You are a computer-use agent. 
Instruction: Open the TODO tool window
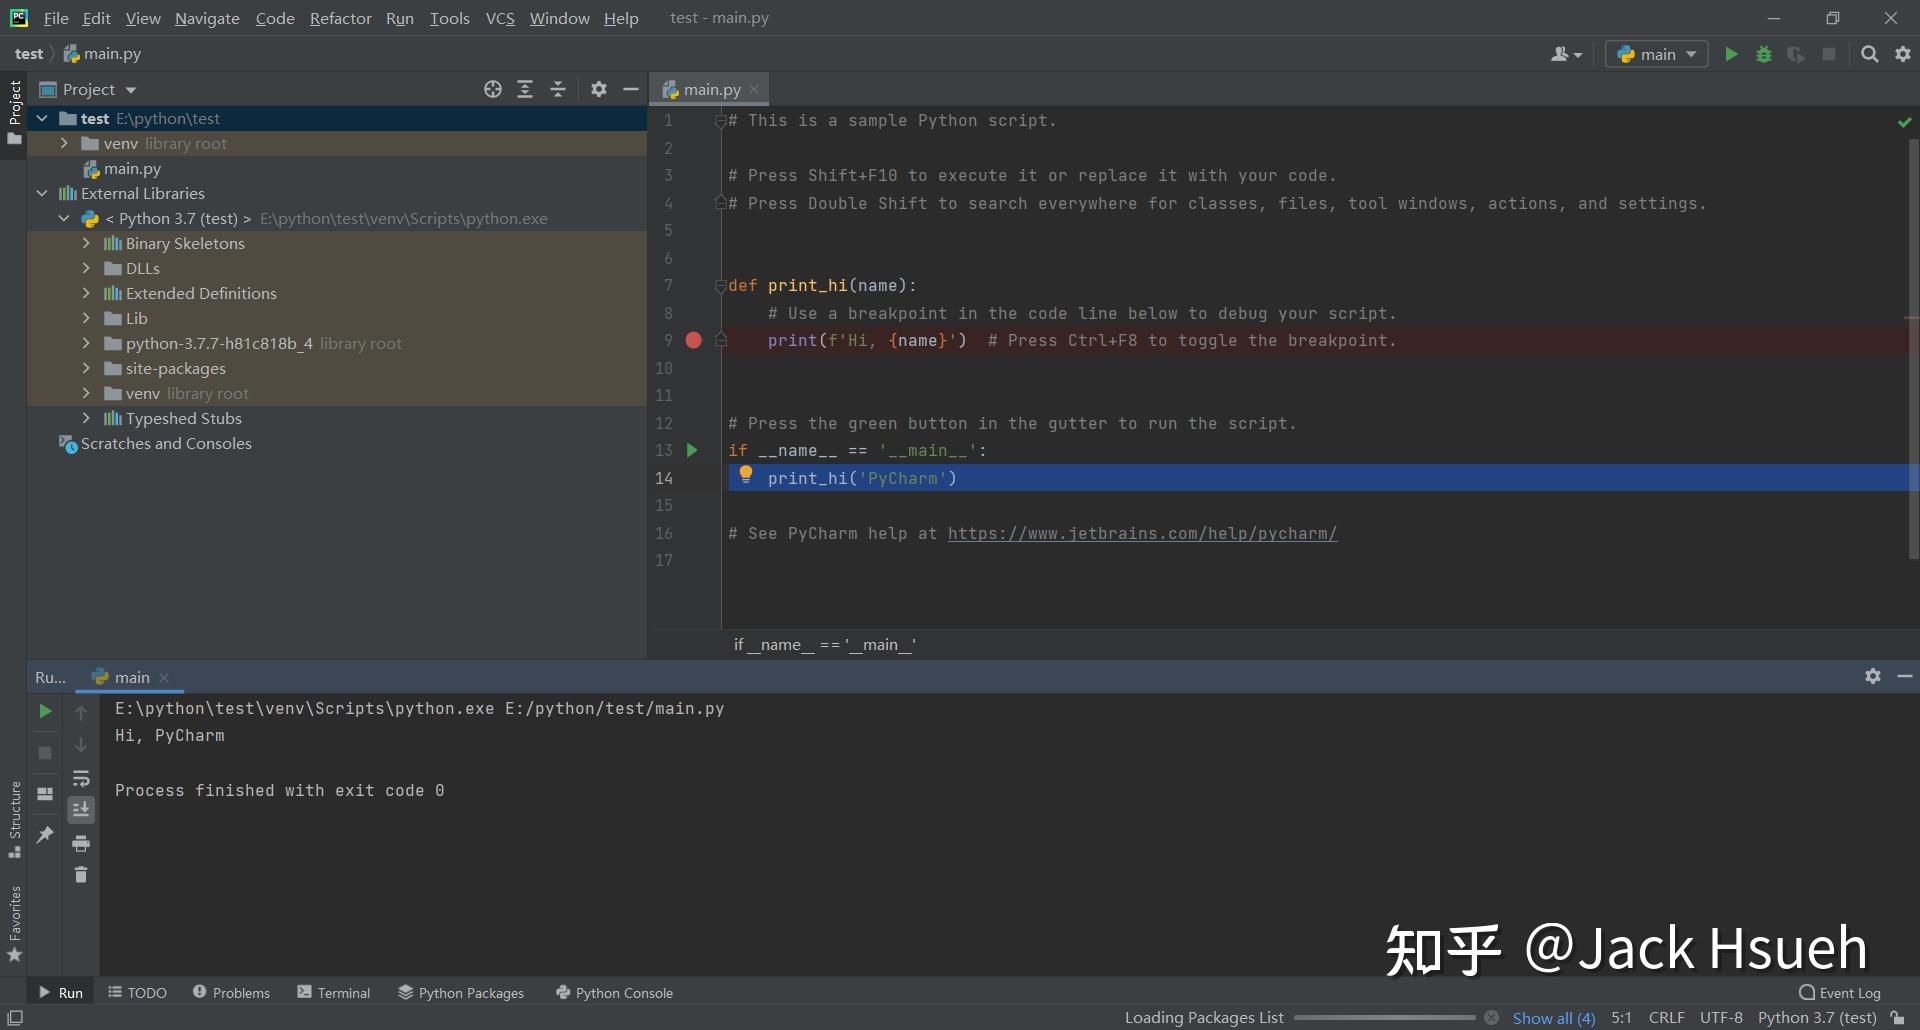pos(137,992)
